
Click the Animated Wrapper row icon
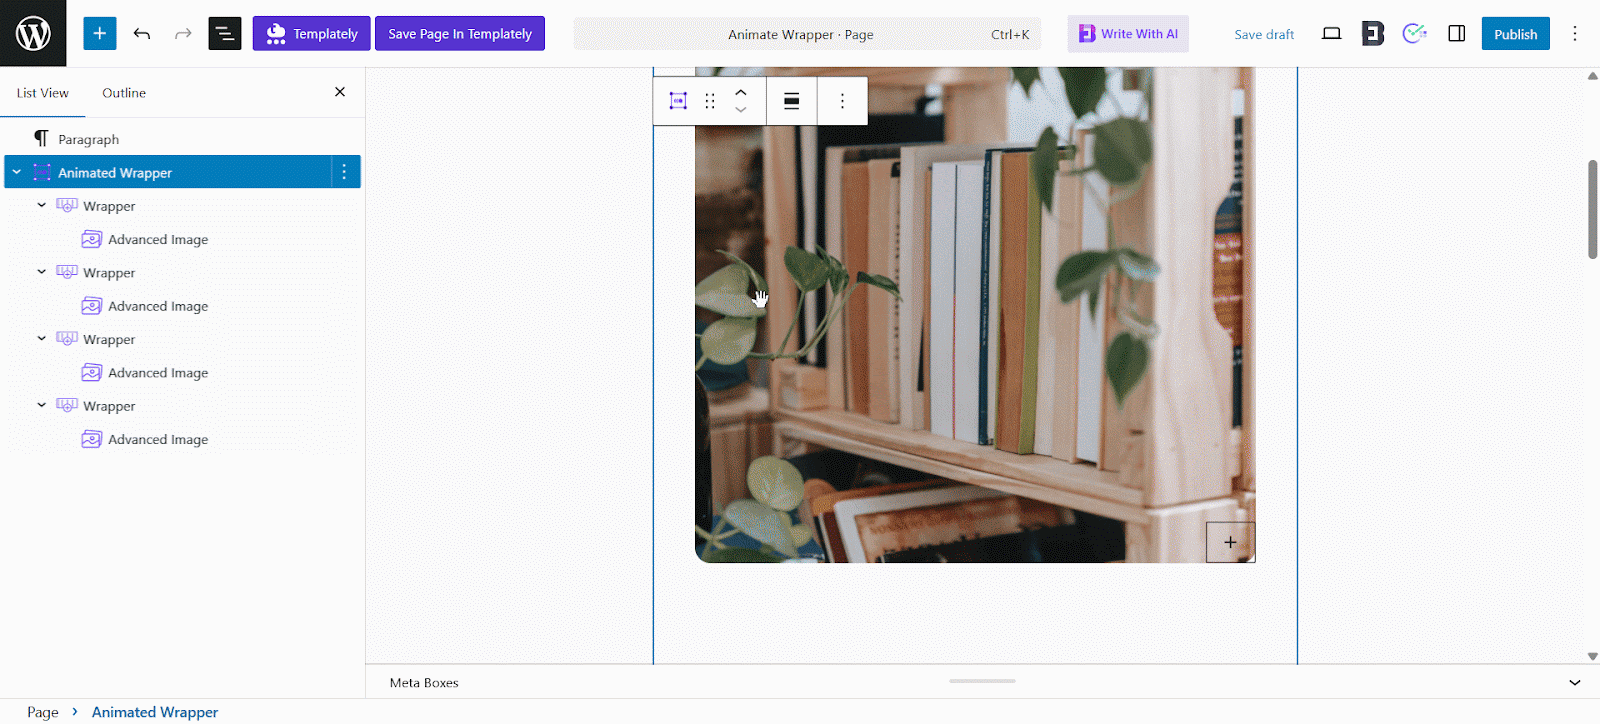click(42, 172)
